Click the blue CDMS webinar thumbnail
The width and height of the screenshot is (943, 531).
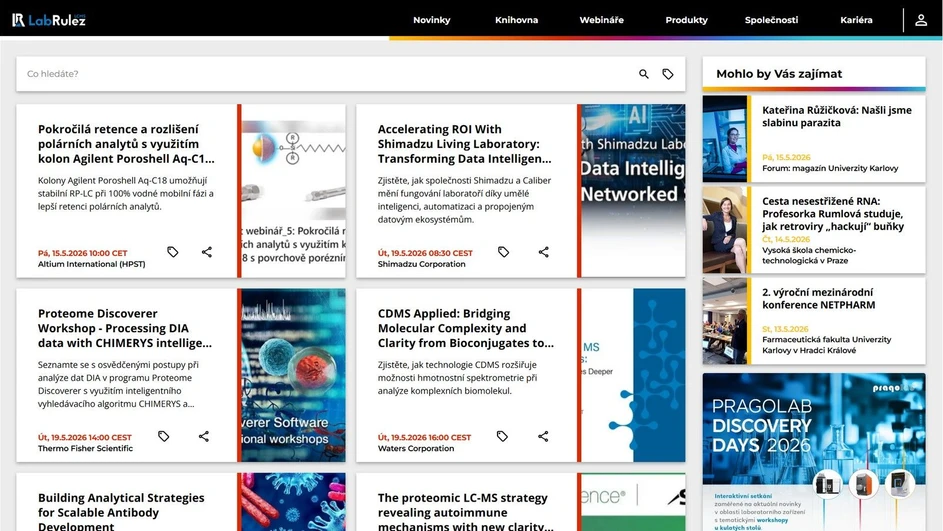[x=633, y=375]
